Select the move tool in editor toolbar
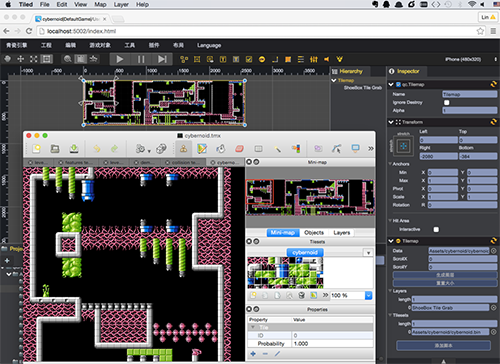 point(21,59)
